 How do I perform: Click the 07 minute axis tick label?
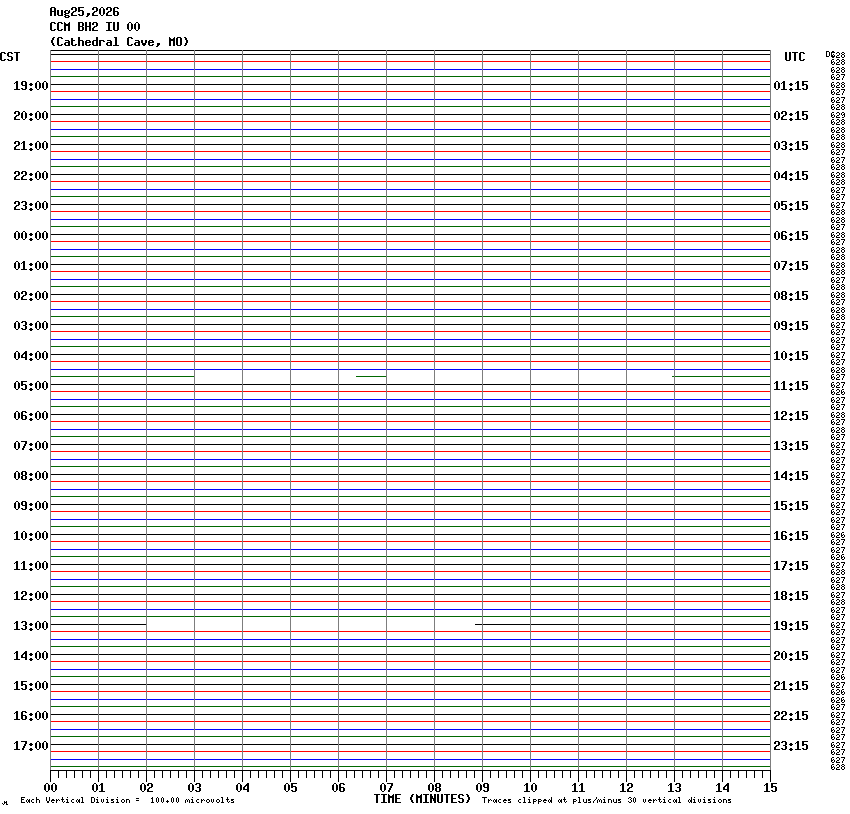tap(387, 788)
